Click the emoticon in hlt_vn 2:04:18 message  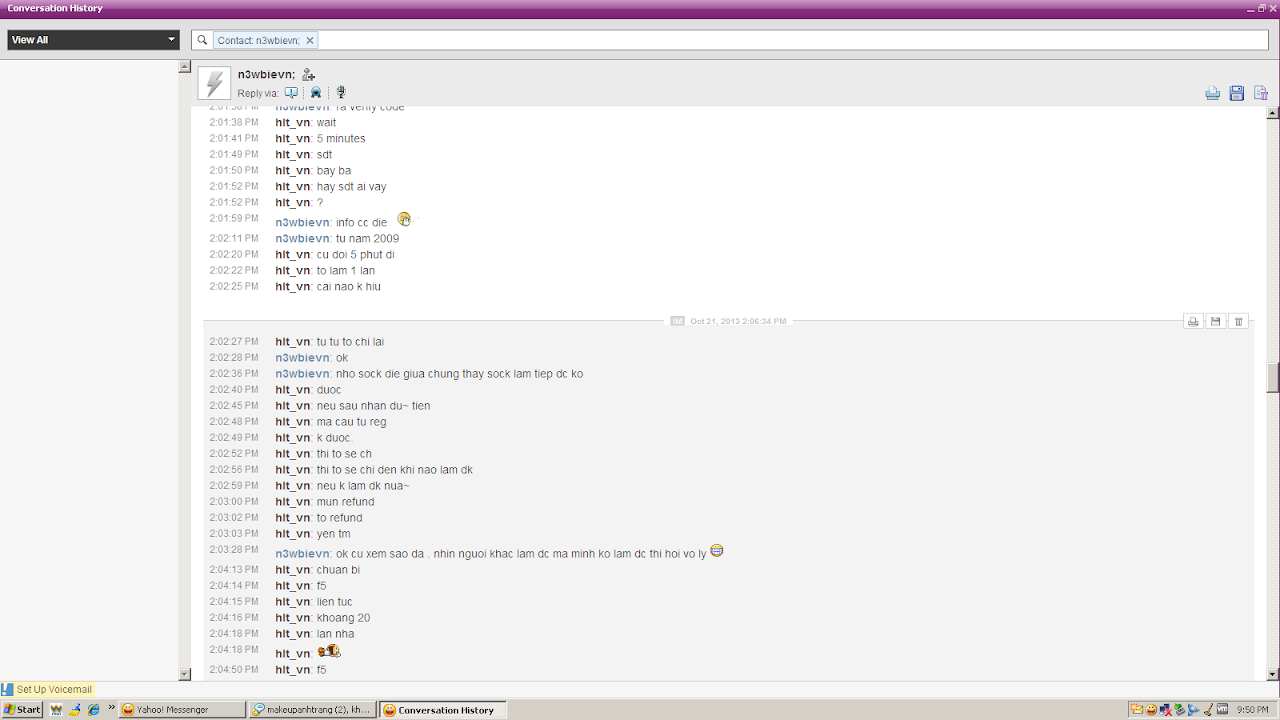tap(329, 651)
